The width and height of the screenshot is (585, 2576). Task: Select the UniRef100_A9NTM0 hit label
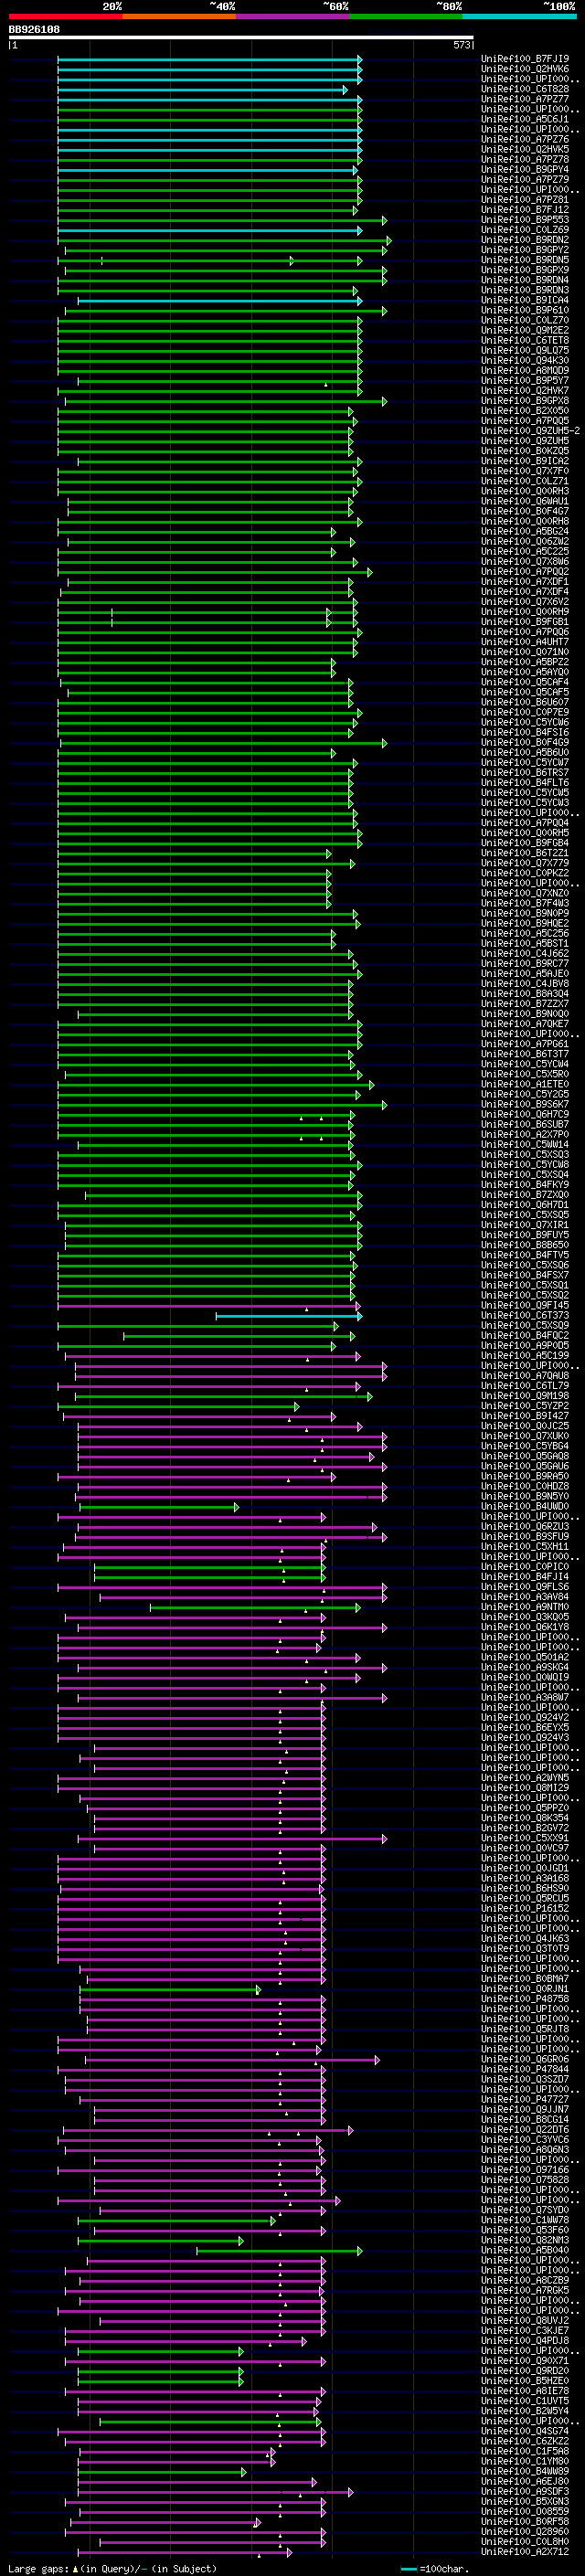[x=525, y=1607]
